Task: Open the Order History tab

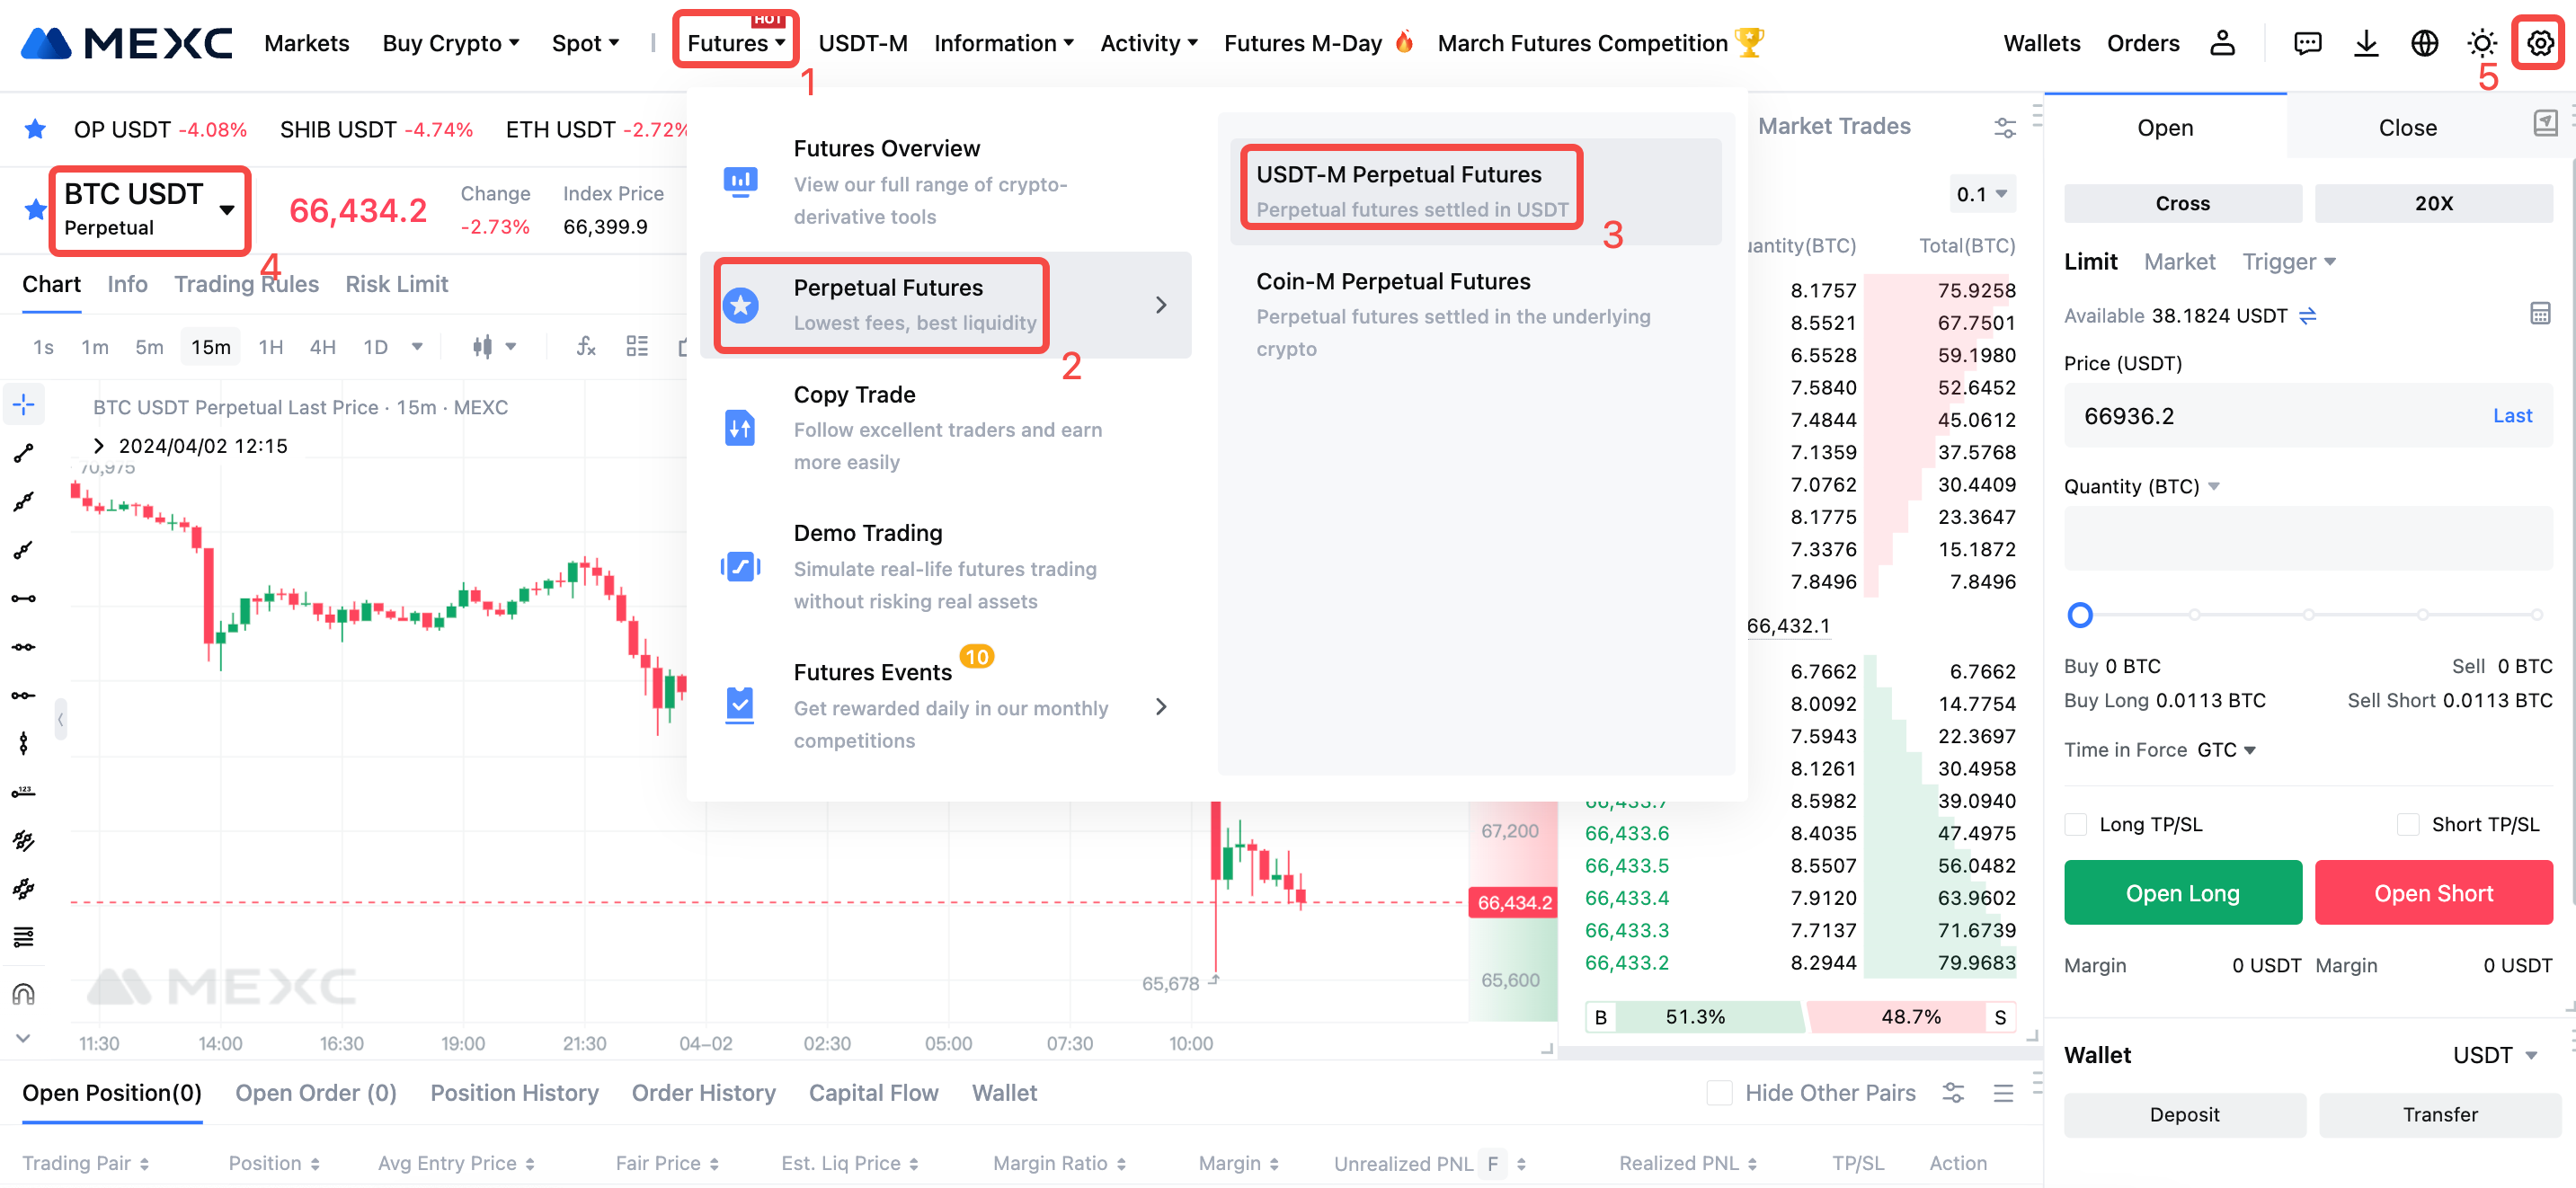Action: pos(703,1093)
